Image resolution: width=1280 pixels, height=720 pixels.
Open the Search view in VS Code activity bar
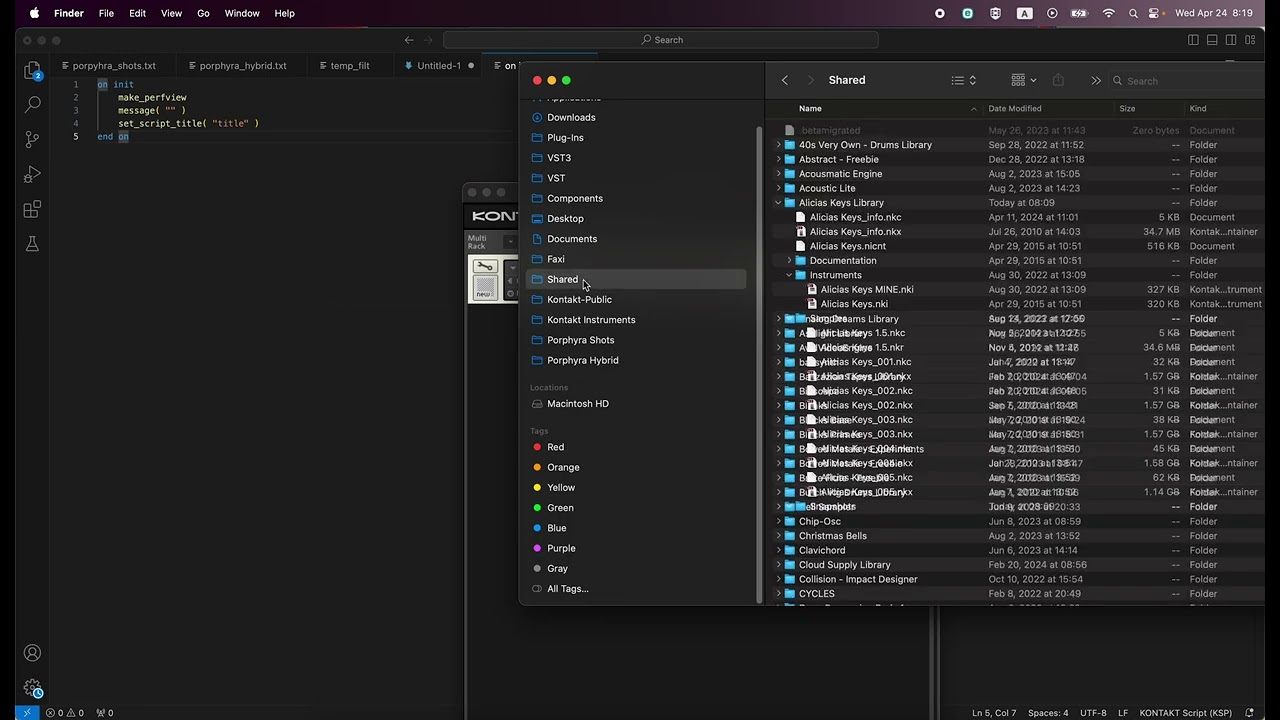coord(32,104)
